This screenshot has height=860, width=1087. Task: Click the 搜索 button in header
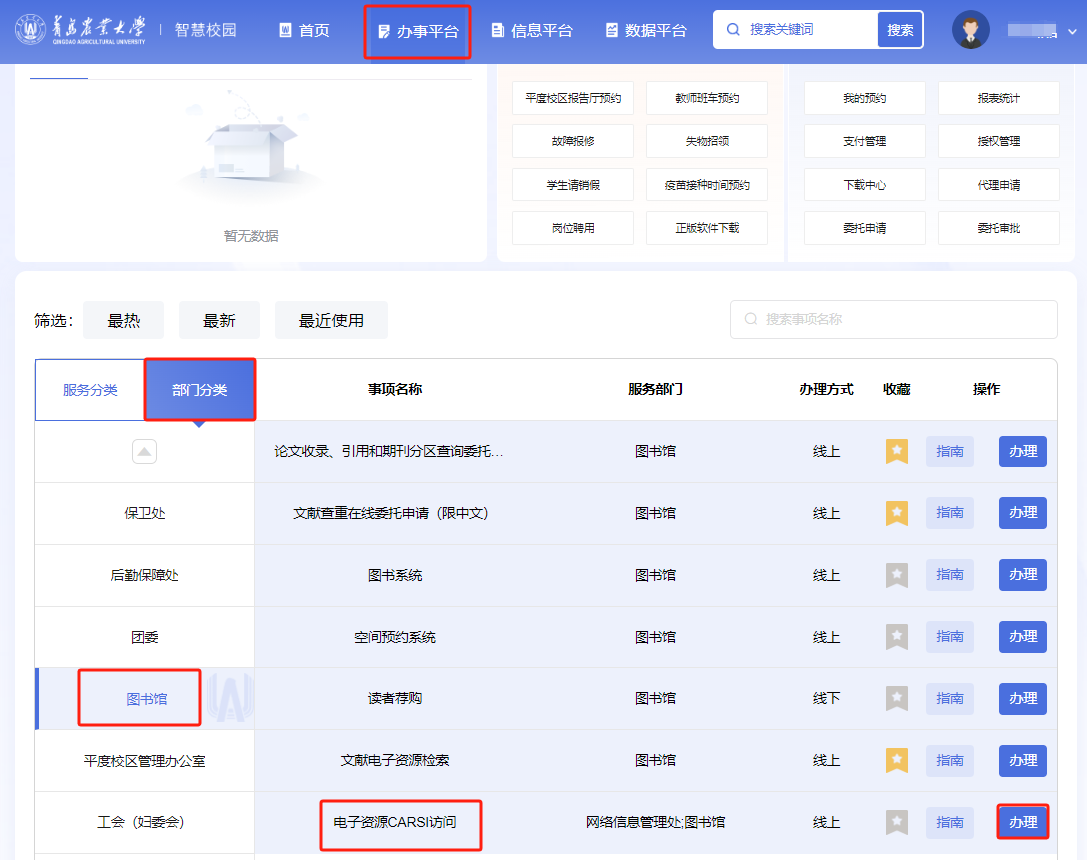tap(900, 30)
